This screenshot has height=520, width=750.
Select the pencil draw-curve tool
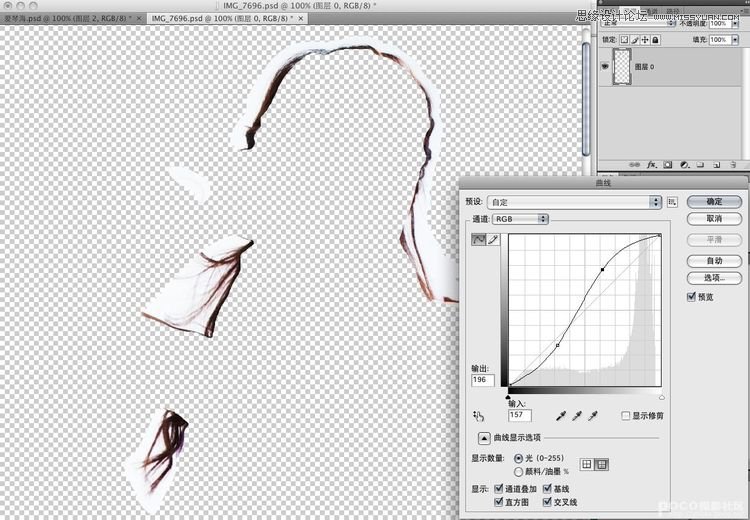pyautogui.click(x=493, y=240)
